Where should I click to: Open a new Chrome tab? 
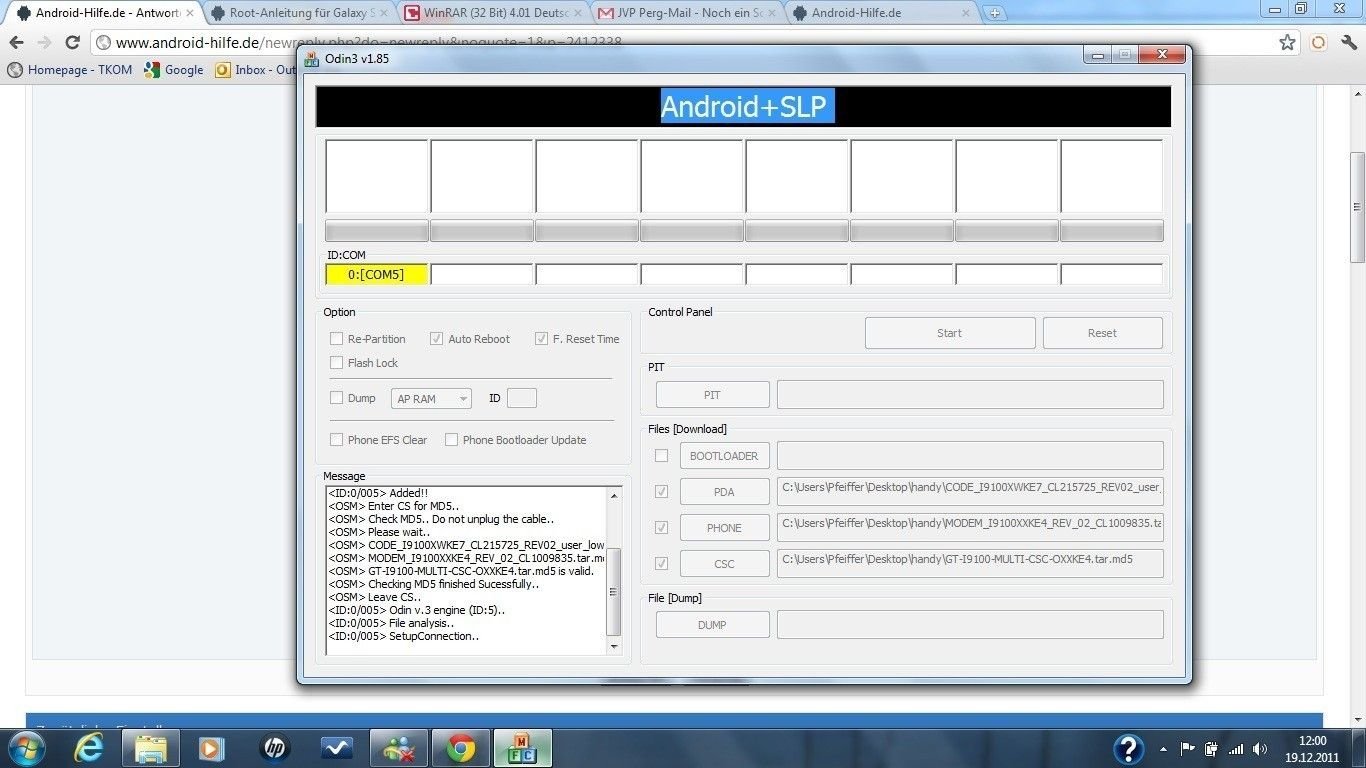pyautogui.click(x=994, y=13)
